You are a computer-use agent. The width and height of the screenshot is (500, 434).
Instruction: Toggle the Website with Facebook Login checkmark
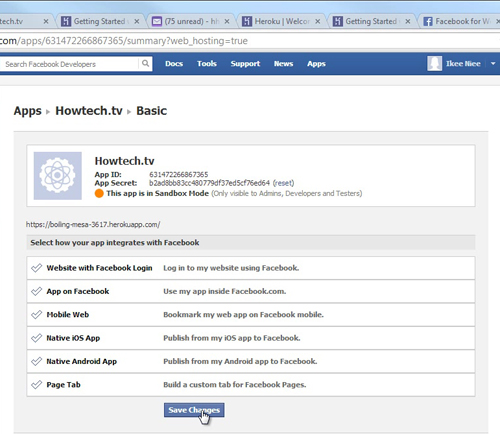(x=36, y=268)
